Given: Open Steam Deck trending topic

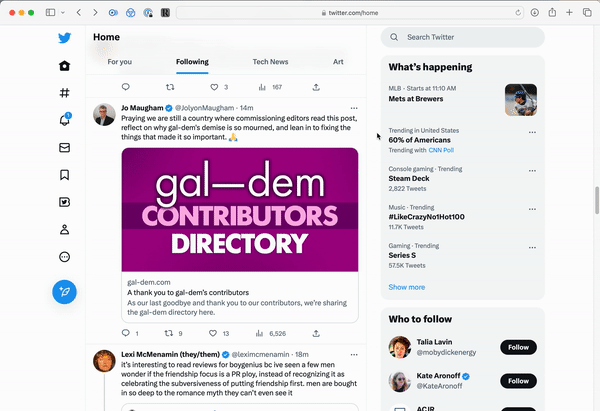Looking at the screenshot, I should (409, 178).
